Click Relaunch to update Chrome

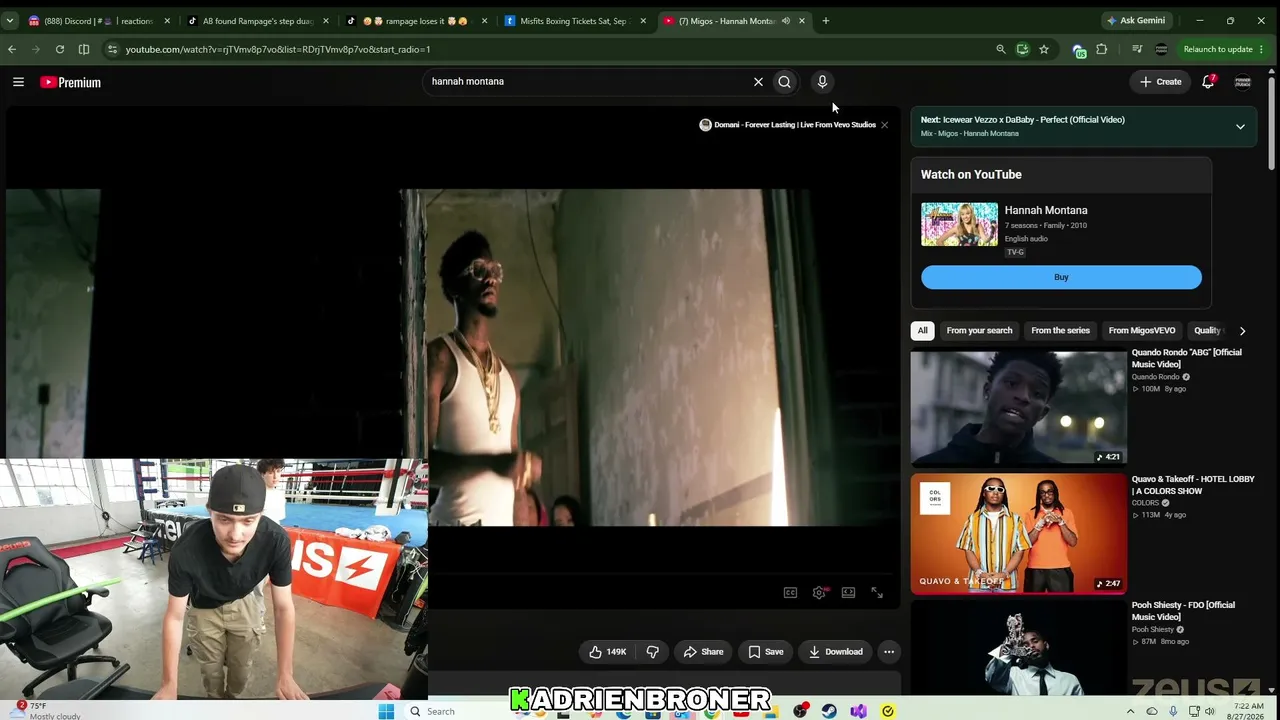1224,49
